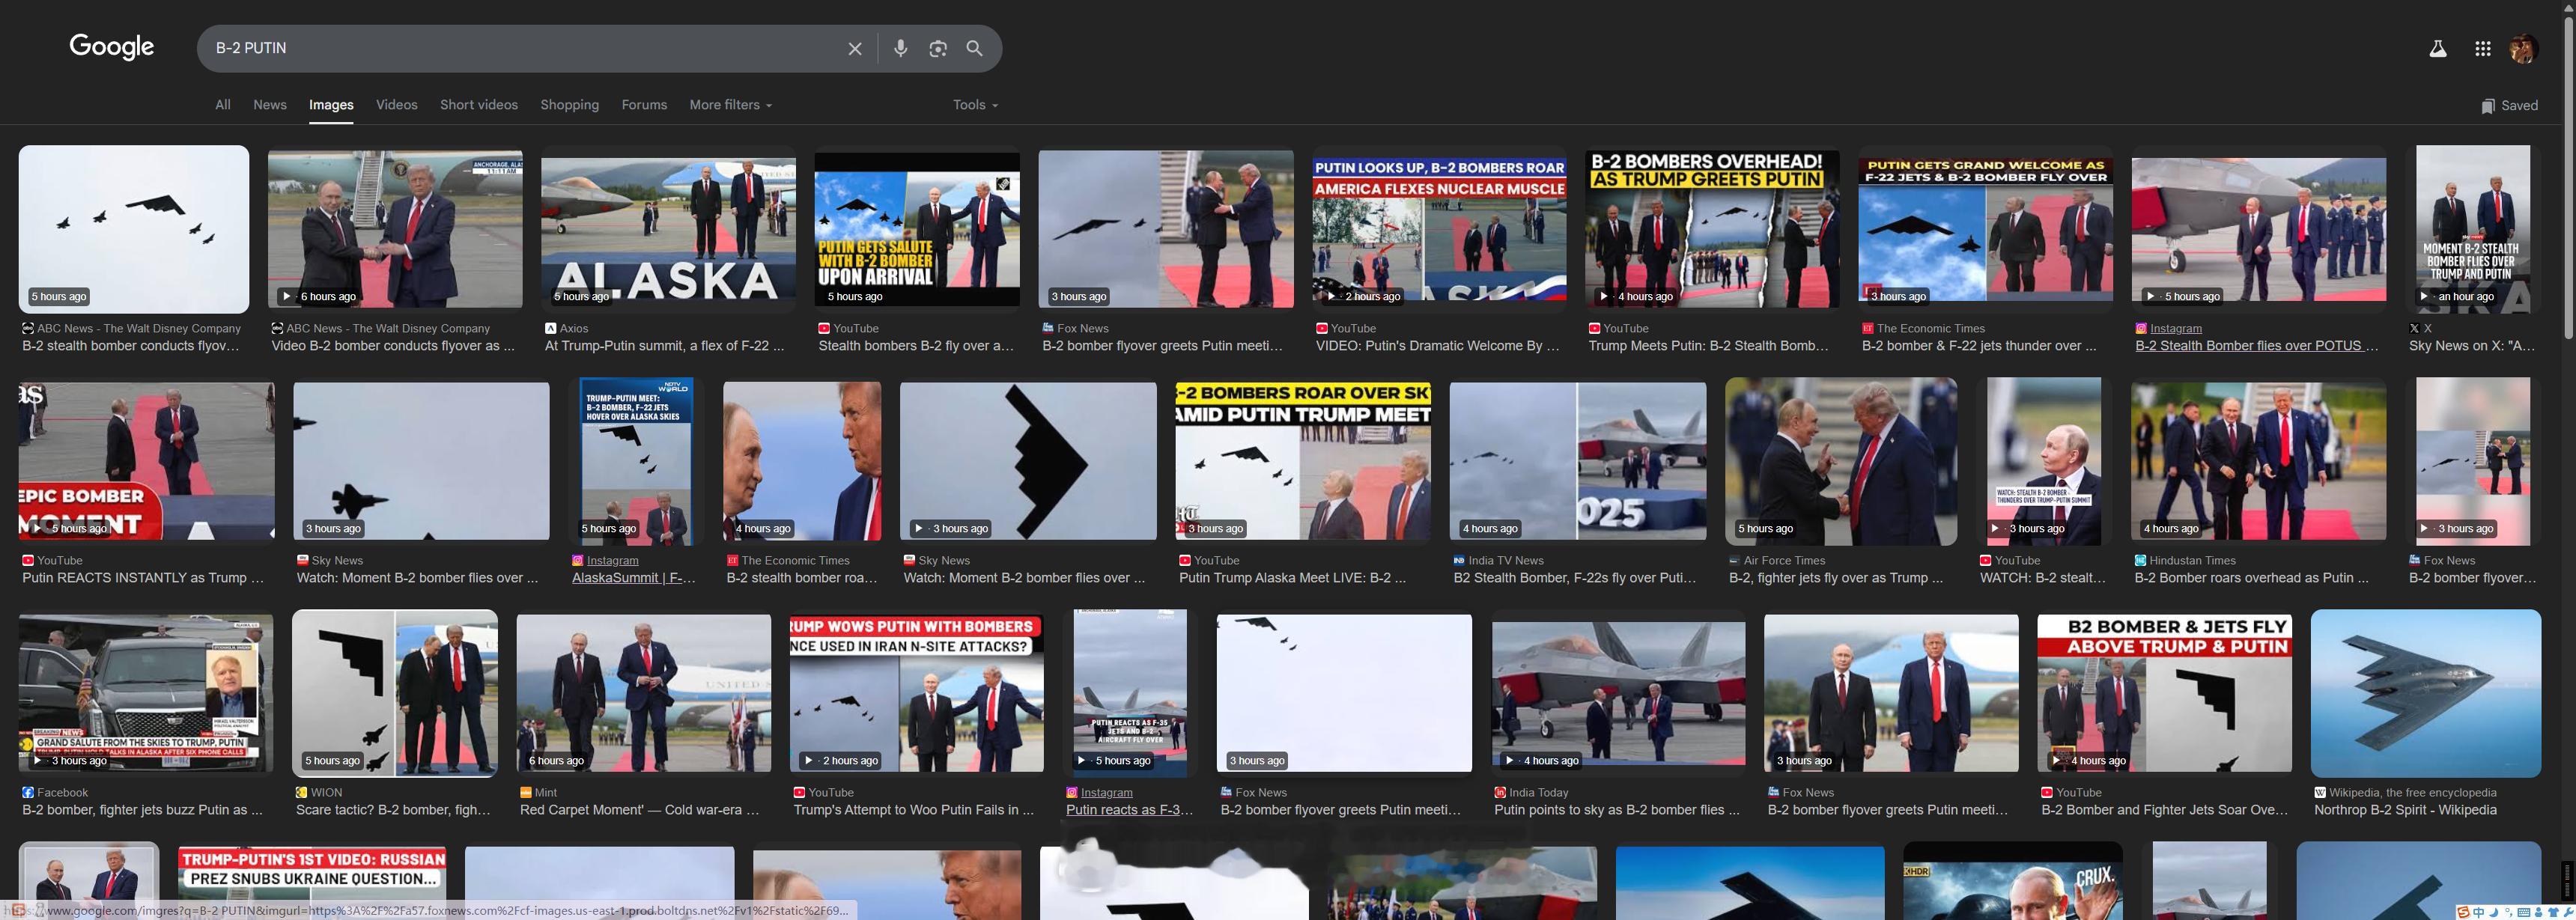Expand the More filters dropdown
The image size is (2576, 920).
pos(730,105)
